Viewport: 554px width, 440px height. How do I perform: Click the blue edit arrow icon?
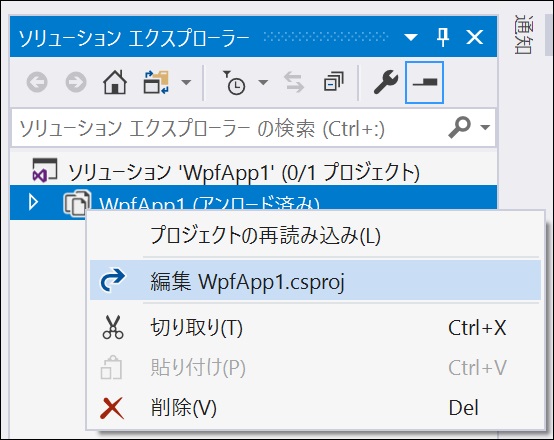[x=112, y=280]
